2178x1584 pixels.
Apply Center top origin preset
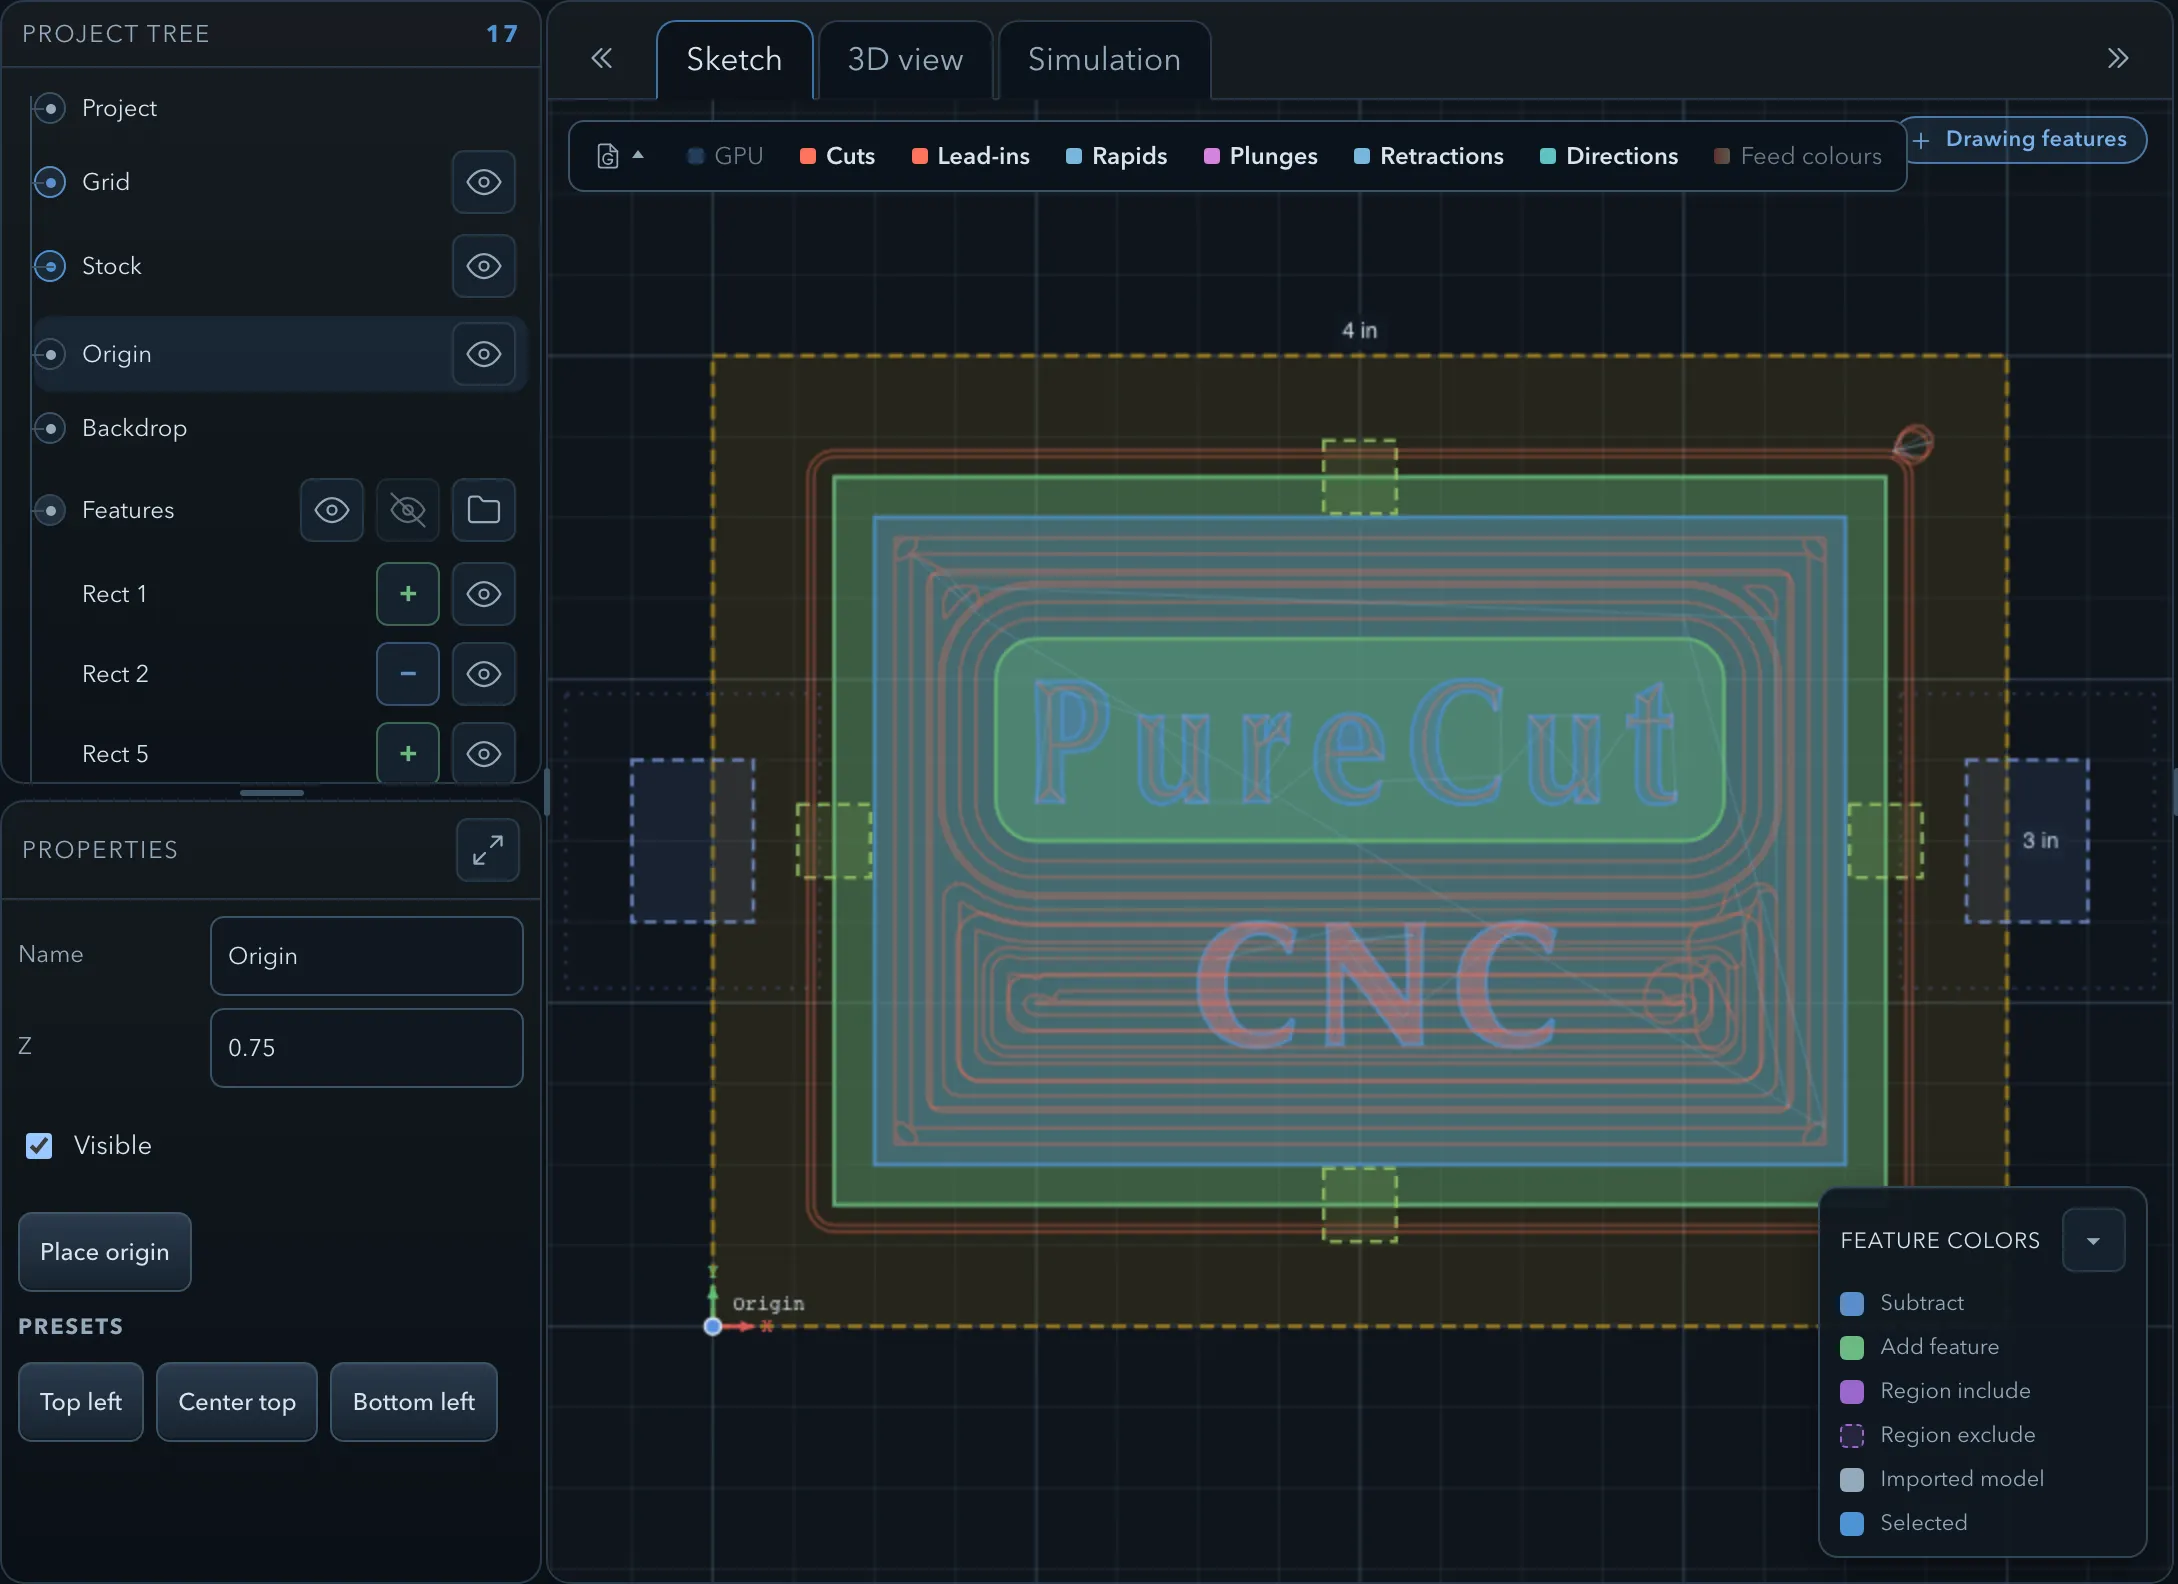[237, 1402]
